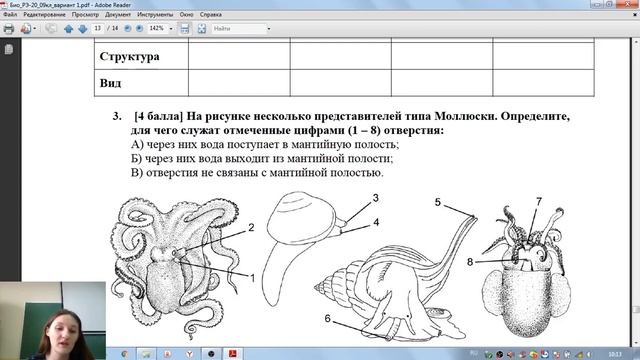This screenshot has height=360, width=640.
Task: Click the black round app taskbar icon
Action: (x=211, y=354)
